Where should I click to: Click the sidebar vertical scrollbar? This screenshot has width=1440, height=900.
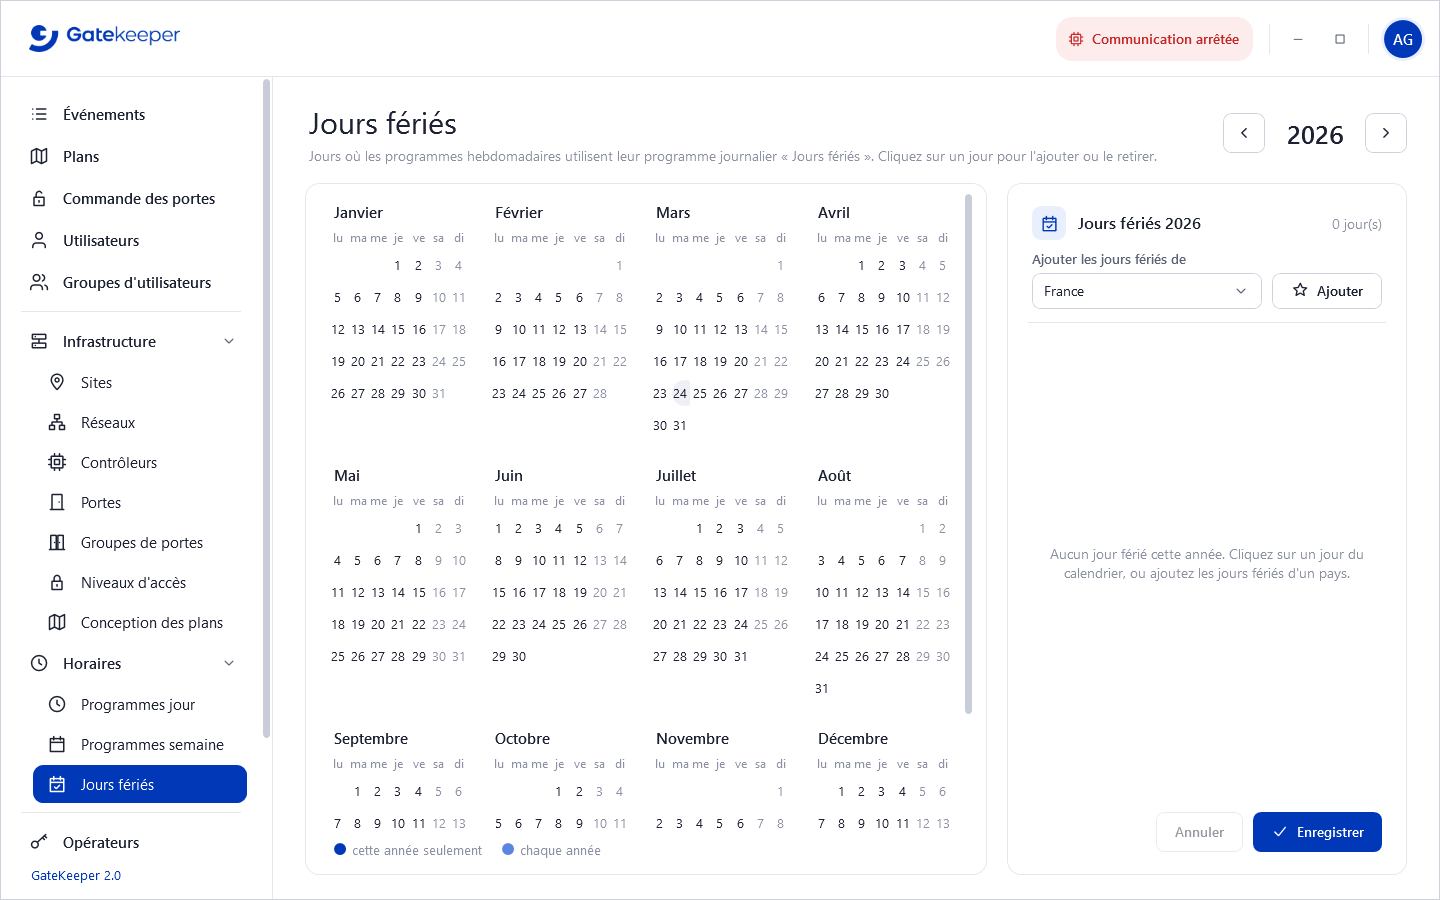pos(266,408)
